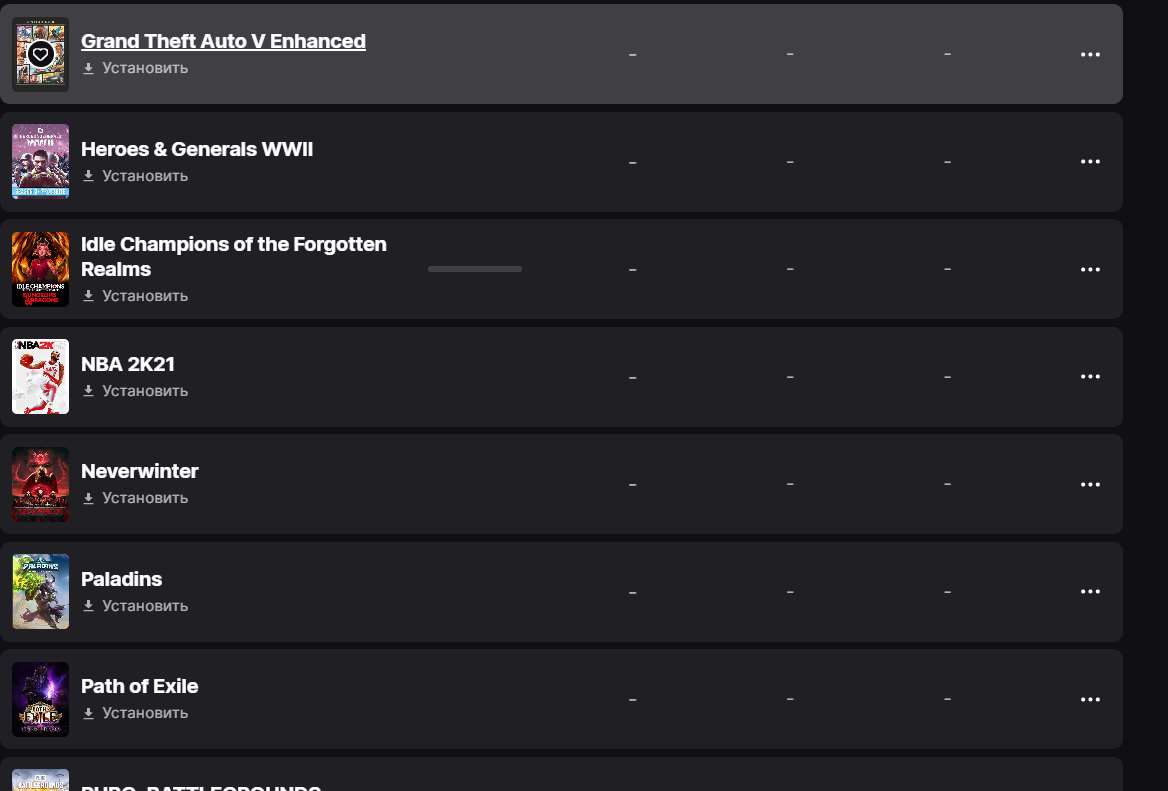Viewport: 1168px width, 791px height.
Task: Select the Path of Exile cover art
Action: click(40, 699)
